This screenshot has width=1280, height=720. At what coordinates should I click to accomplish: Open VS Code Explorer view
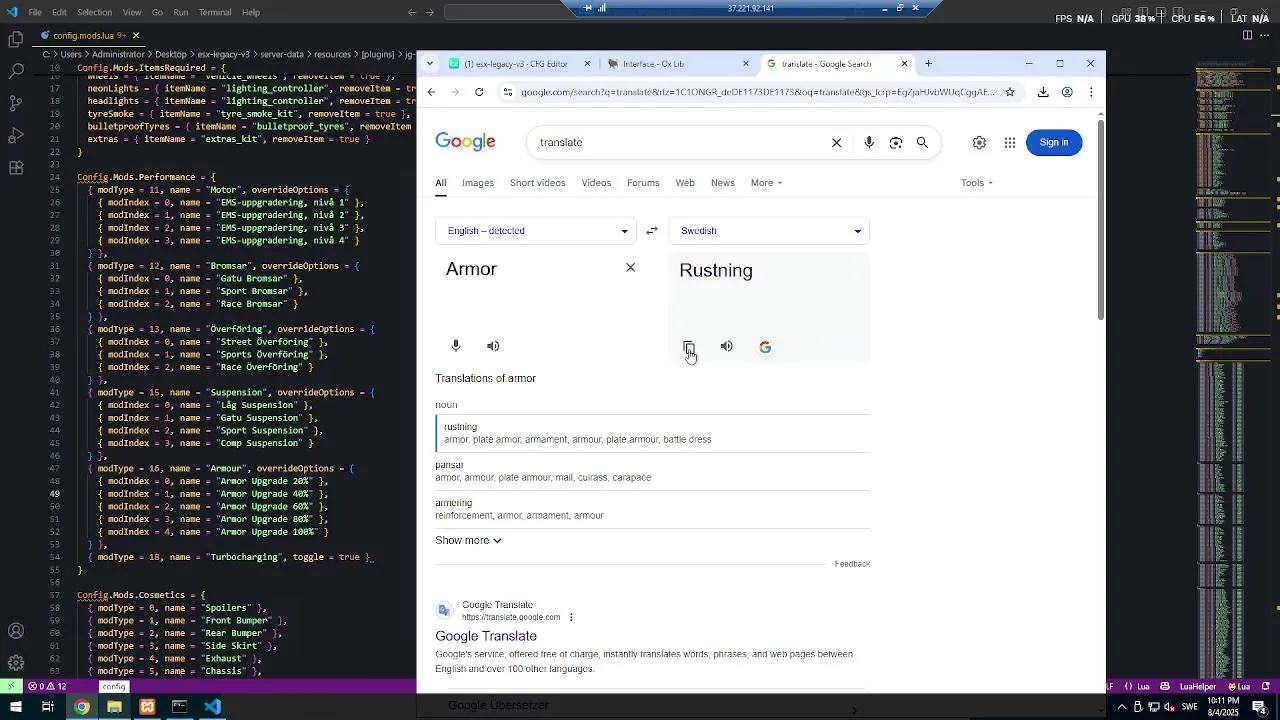[x=16, y=40]
